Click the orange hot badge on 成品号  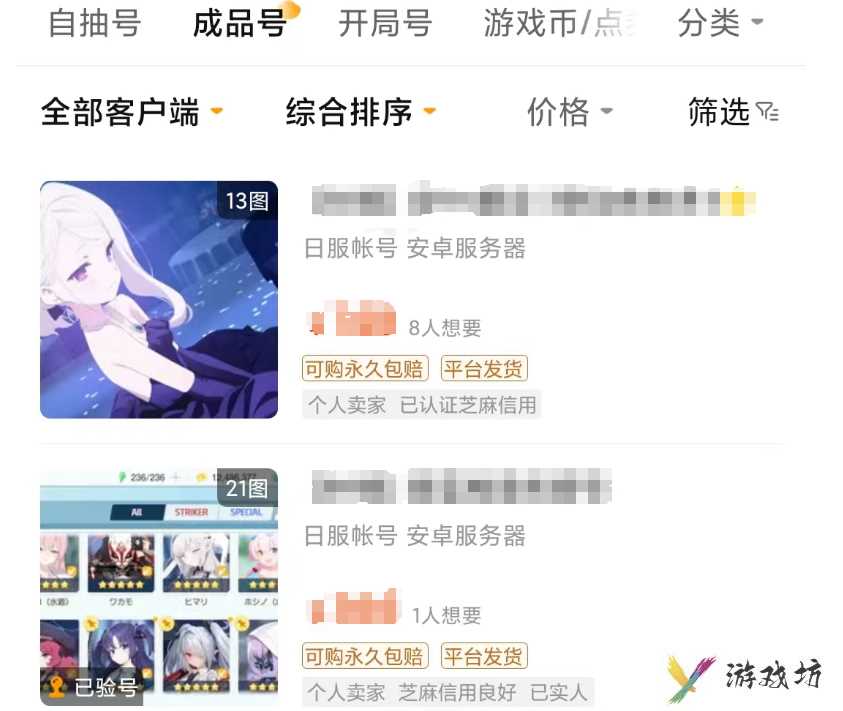pos(291,9)
